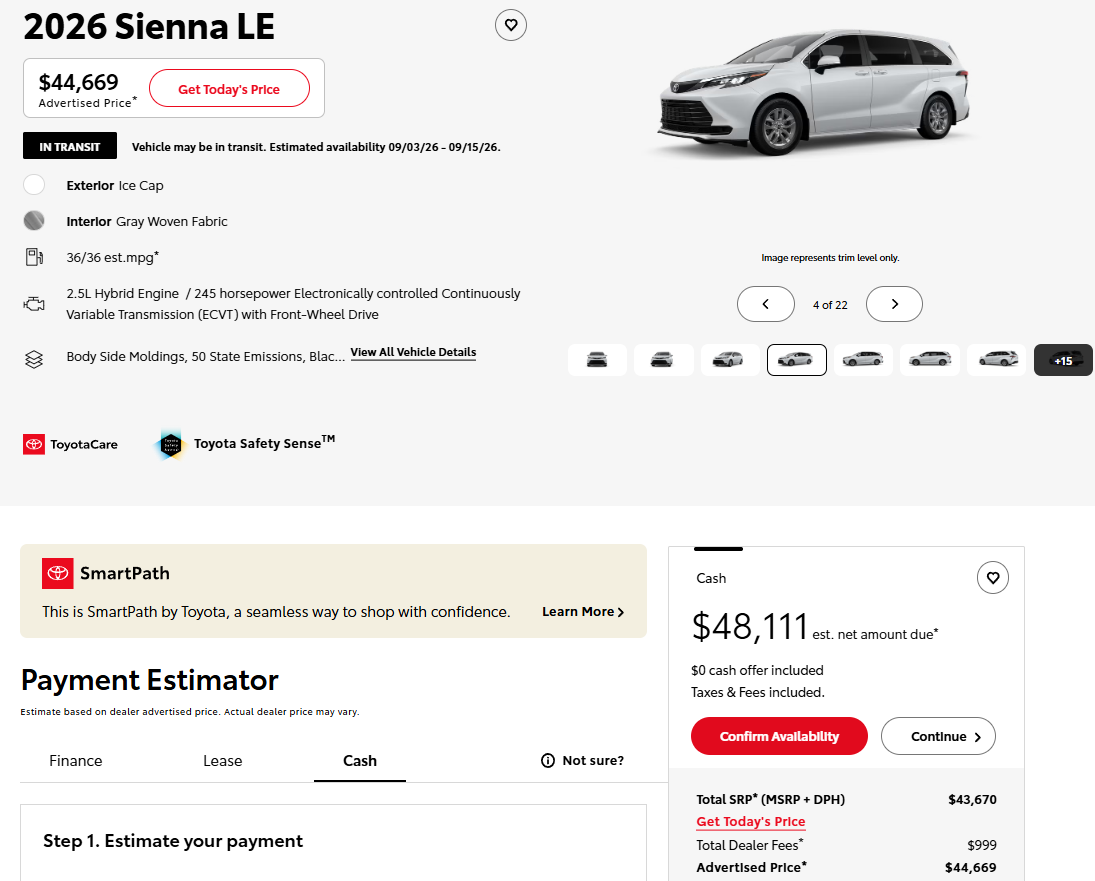Go to the previous vehicle image

pos(765,304)
